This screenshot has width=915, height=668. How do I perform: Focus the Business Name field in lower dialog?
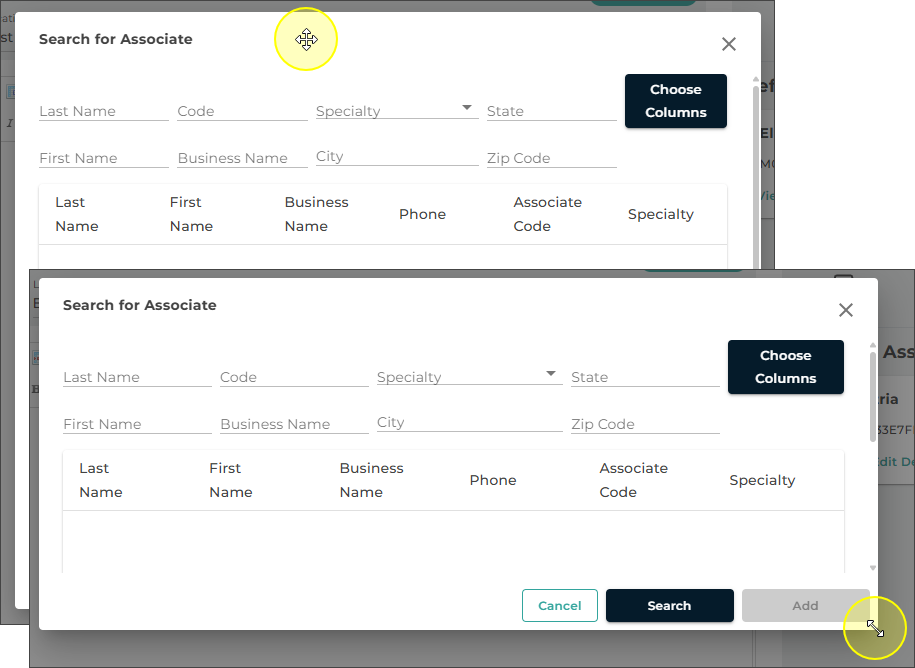click(x=294, y=424)
